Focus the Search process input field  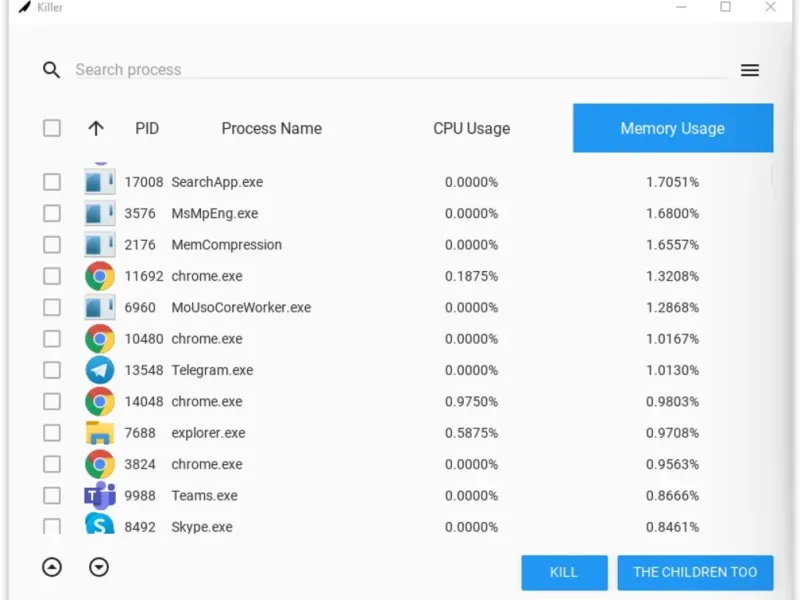click(x=400, y=70)
